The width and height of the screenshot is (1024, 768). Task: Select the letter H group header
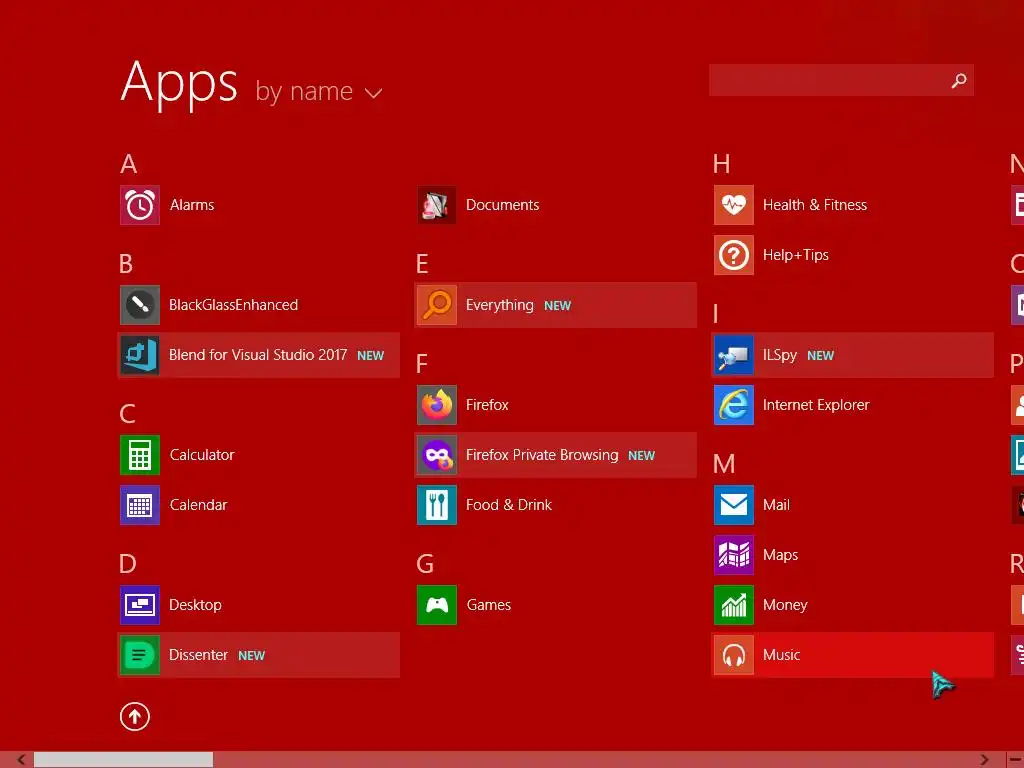pyautogui.click(x=722, y=164)
